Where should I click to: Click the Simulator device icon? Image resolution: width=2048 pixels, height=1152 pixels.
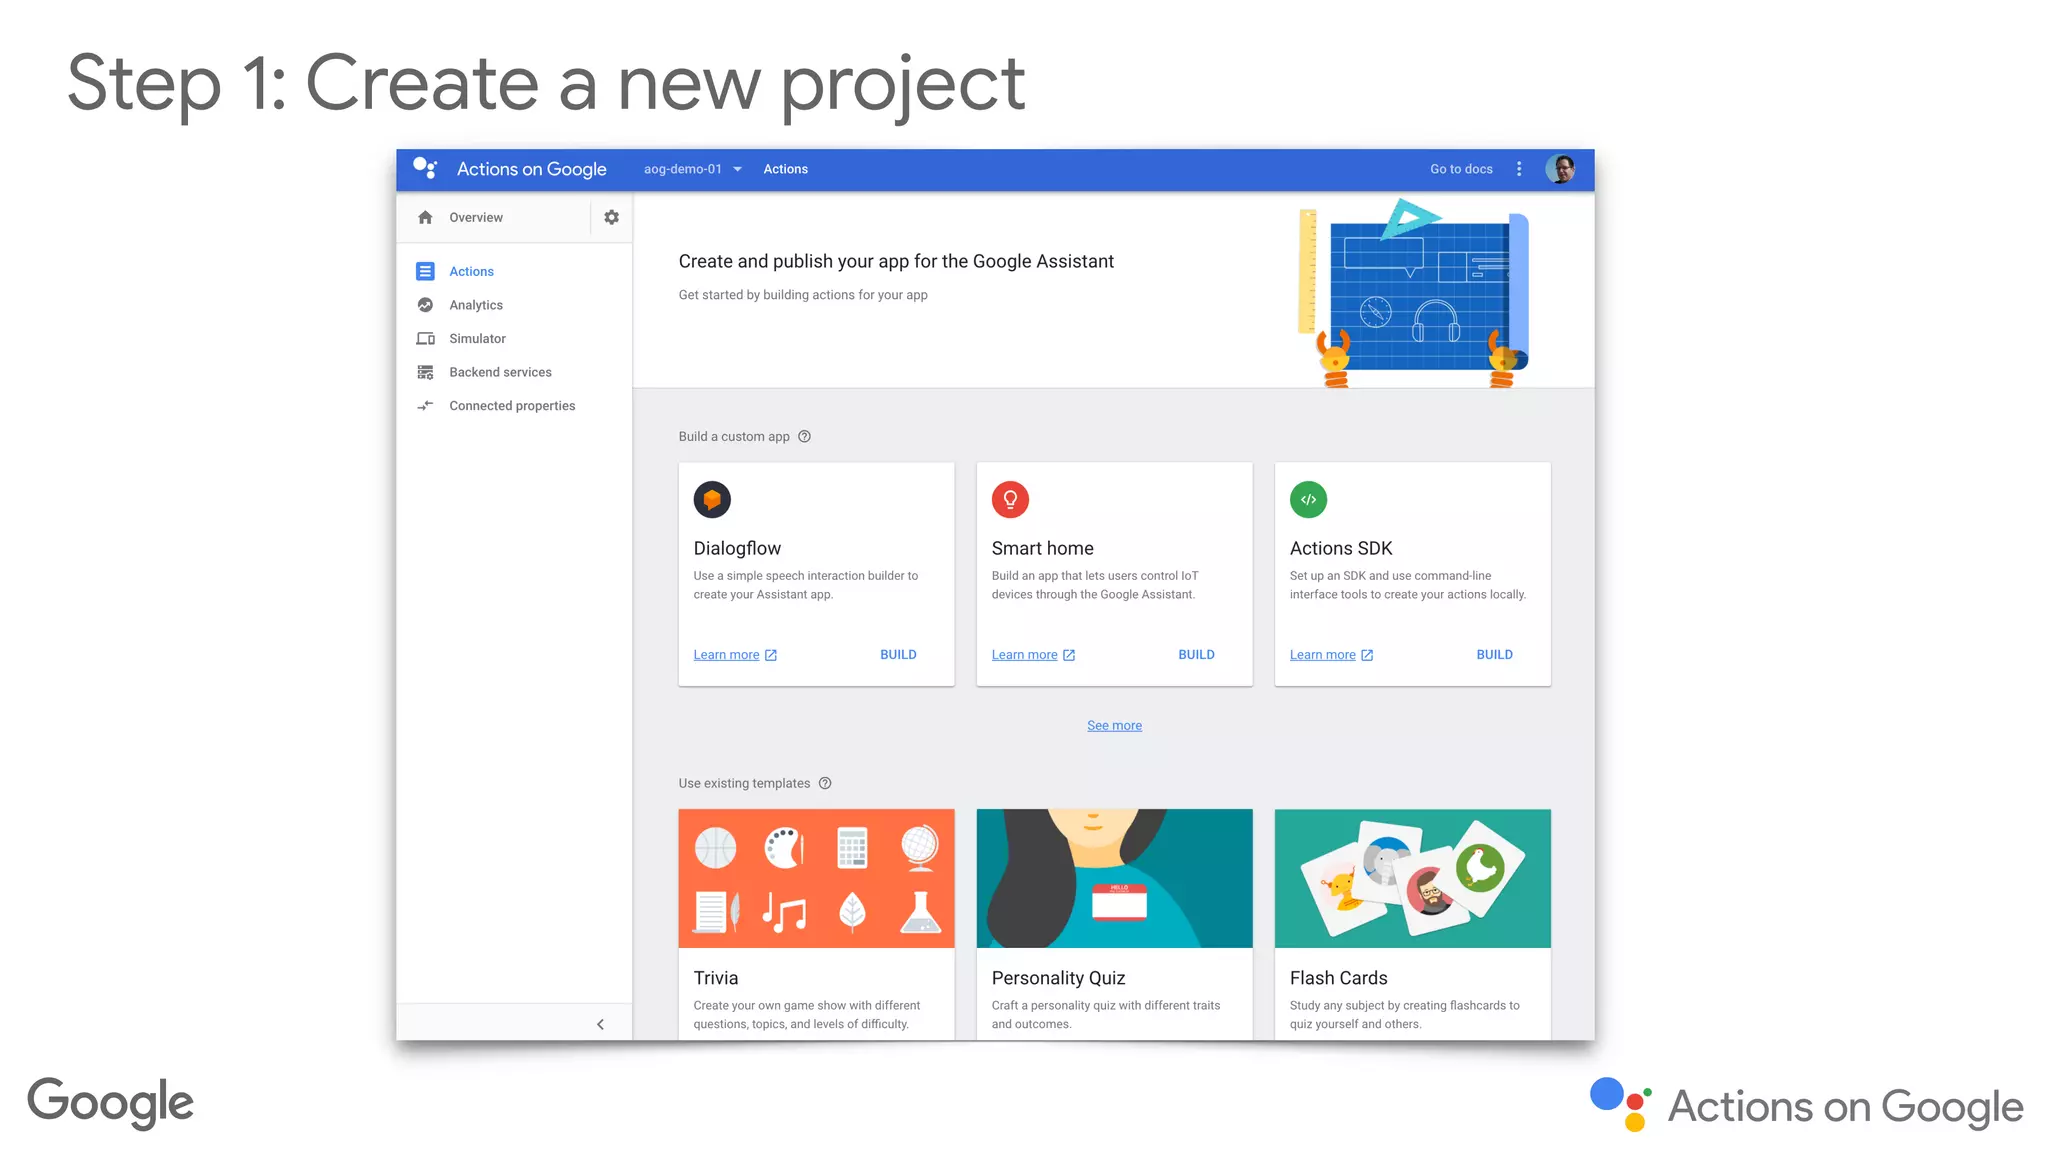[425, 339]
